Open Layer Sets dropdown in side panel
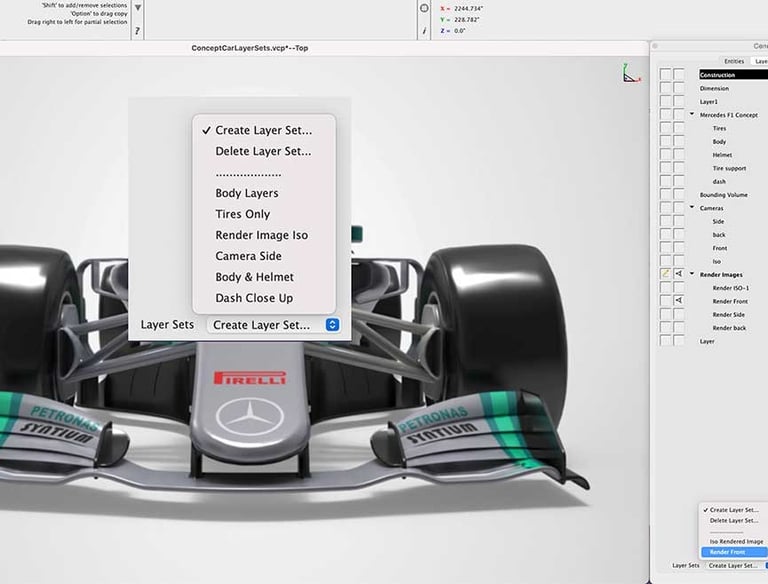Viewport: 768px width, 584px height. pyautogui.click(x=737, y=565)
